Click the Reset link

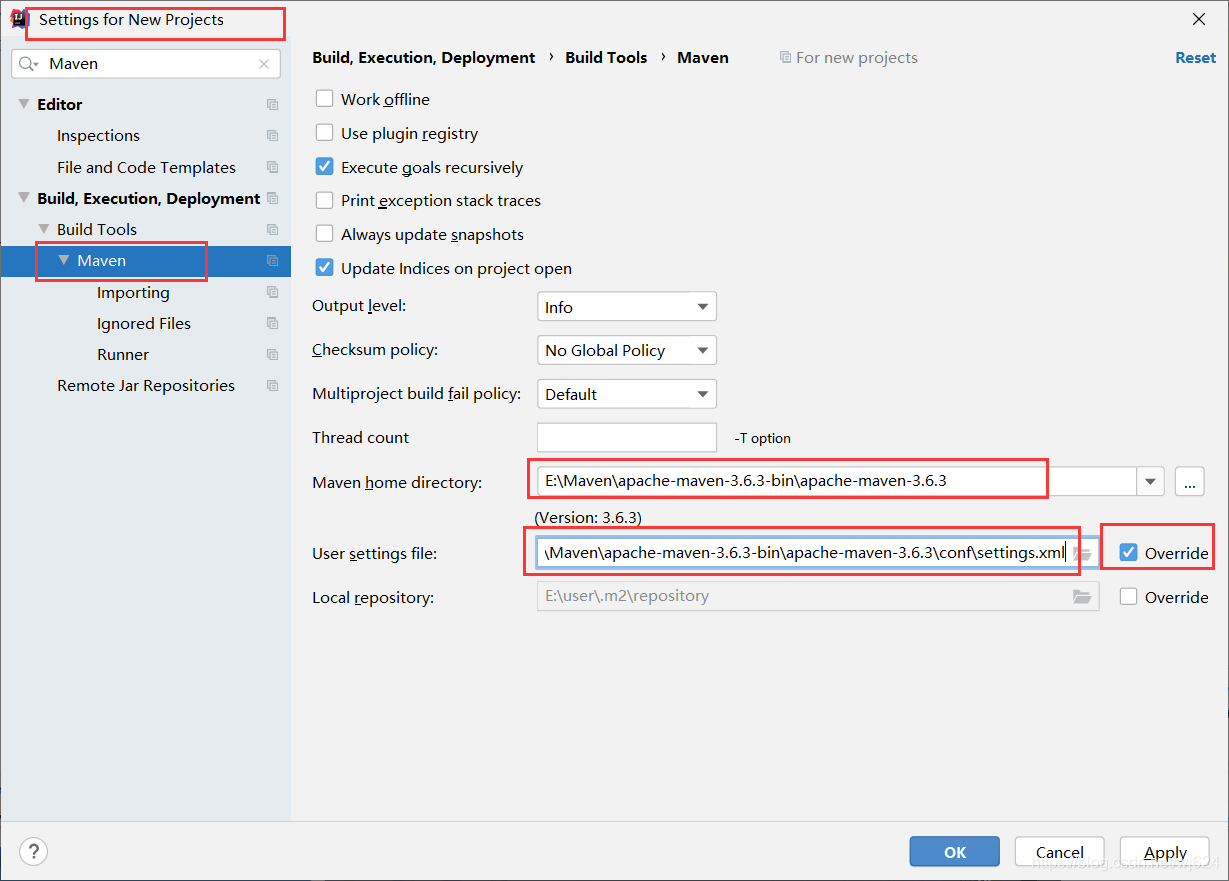1195,58
